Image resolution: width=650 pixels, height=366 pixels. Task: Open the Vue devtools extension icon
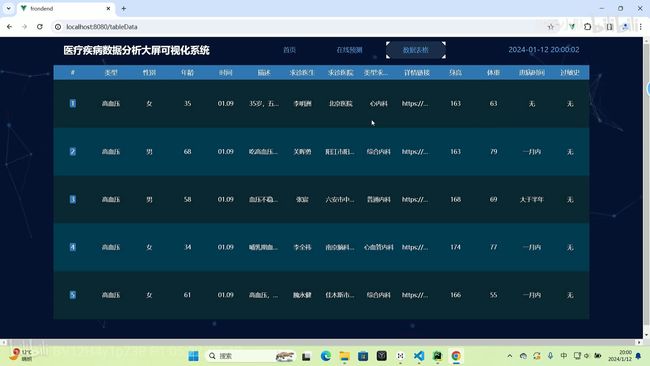(572, 27)
